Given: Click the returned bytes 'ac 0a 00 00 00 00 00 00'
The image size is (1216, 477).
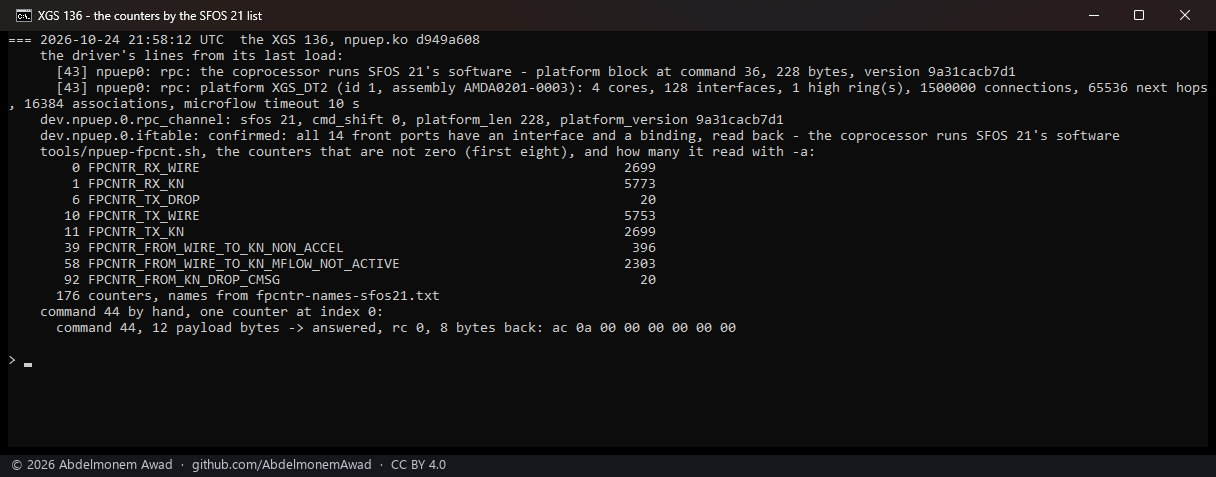Looking at the screenshot, I should pos(644,328).
